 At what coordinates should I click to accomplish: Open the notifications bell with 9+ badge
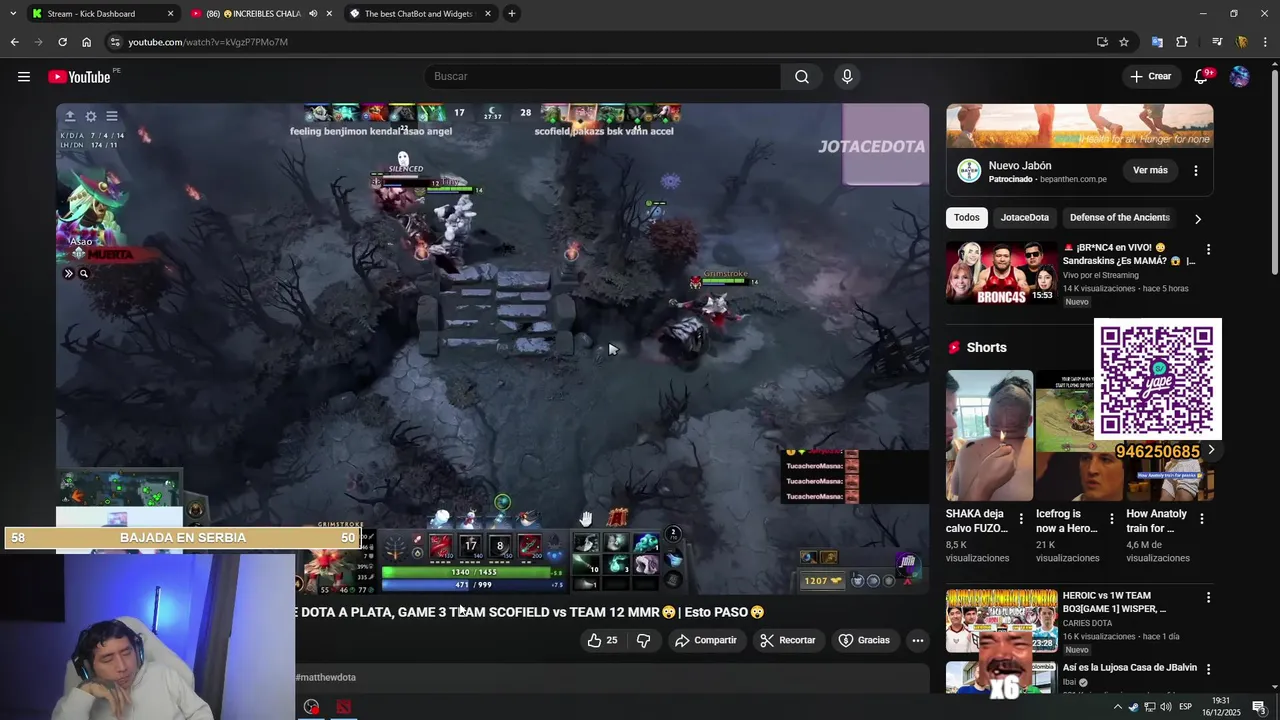click(1202, 76)
